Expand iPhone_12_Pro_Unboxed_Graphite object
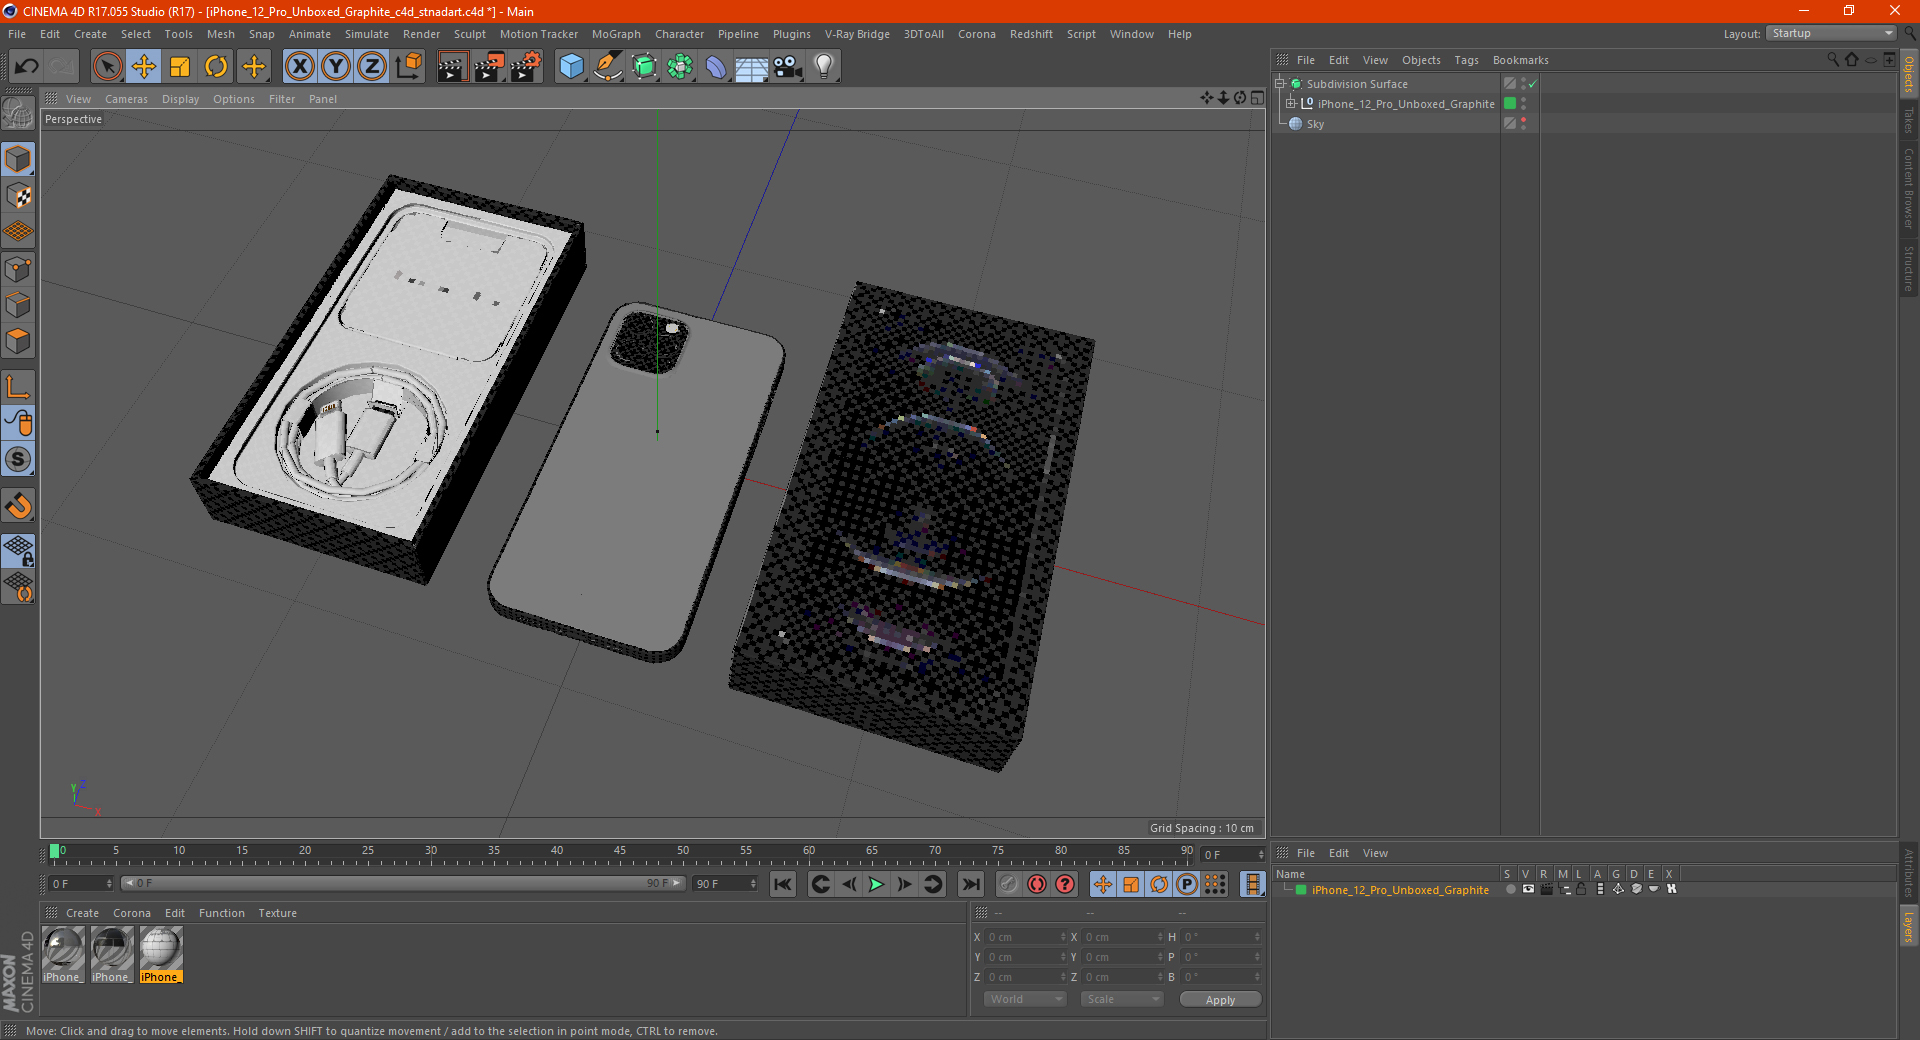The height and width of the screenshot is (1040, 1920). [x=1291, y=104]
